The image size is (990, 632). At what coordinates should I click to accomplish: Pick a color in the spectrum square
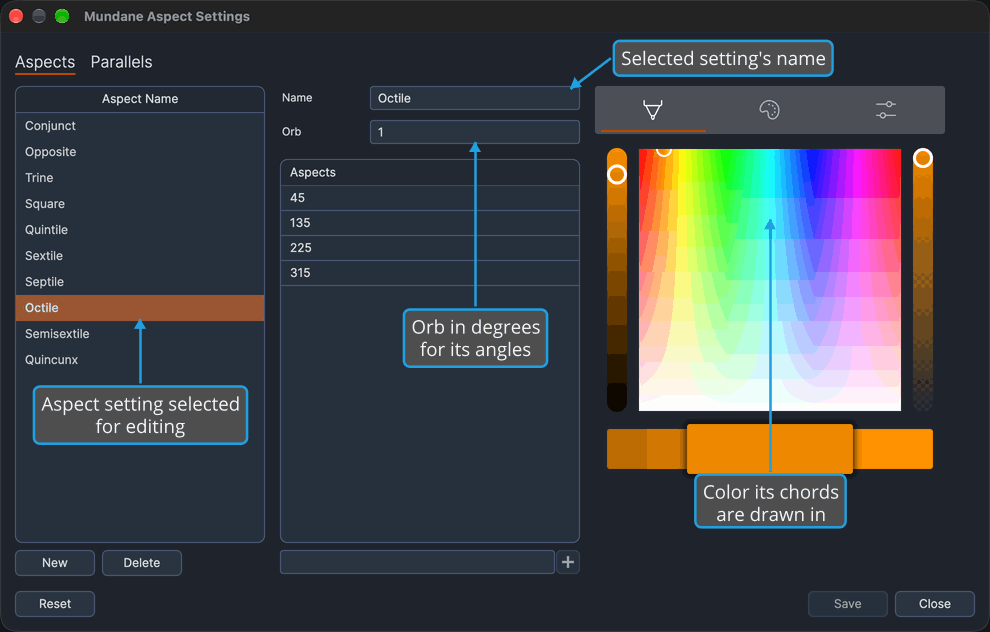[770, 280]
